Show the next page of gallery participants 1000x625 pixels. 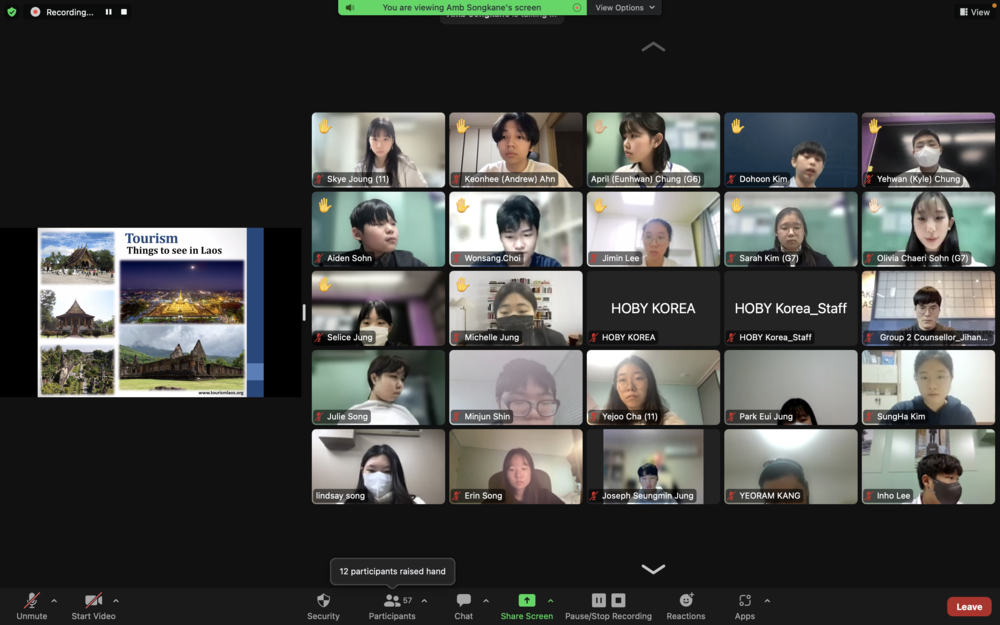pos(653,569)
